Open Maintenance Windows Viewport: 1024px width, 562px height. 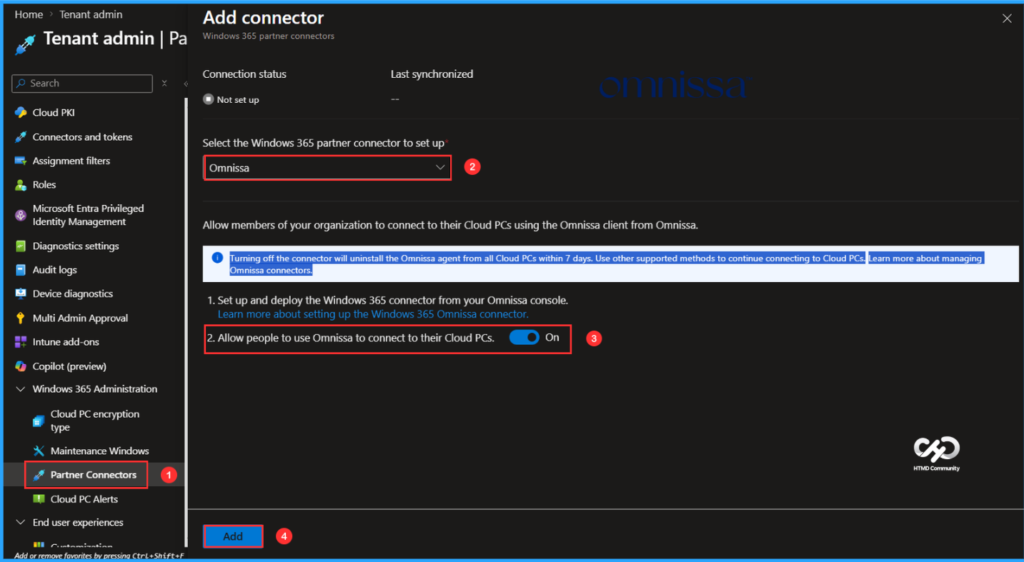[x=100, y=451]
